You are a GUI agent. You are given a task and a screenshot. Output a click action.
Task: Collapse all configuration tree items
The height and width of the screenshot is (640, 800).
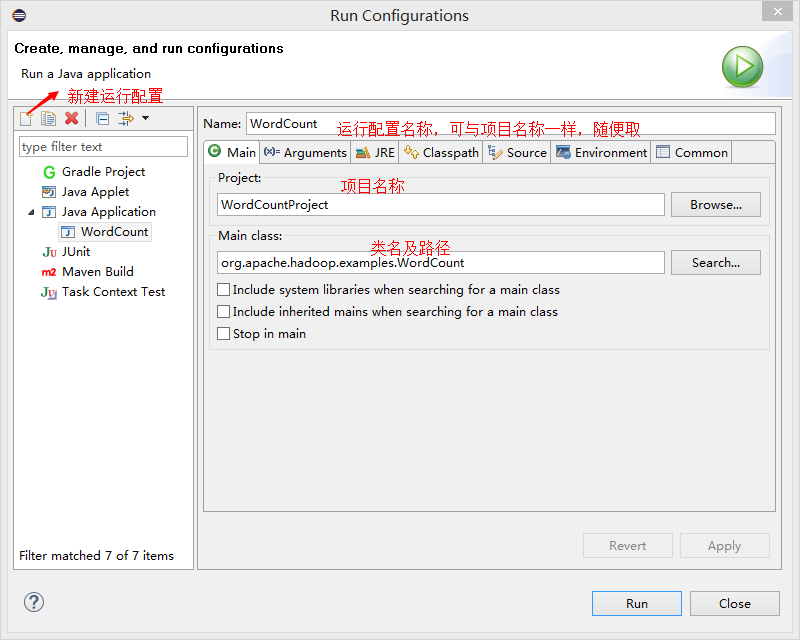click(x=103, y=119)
